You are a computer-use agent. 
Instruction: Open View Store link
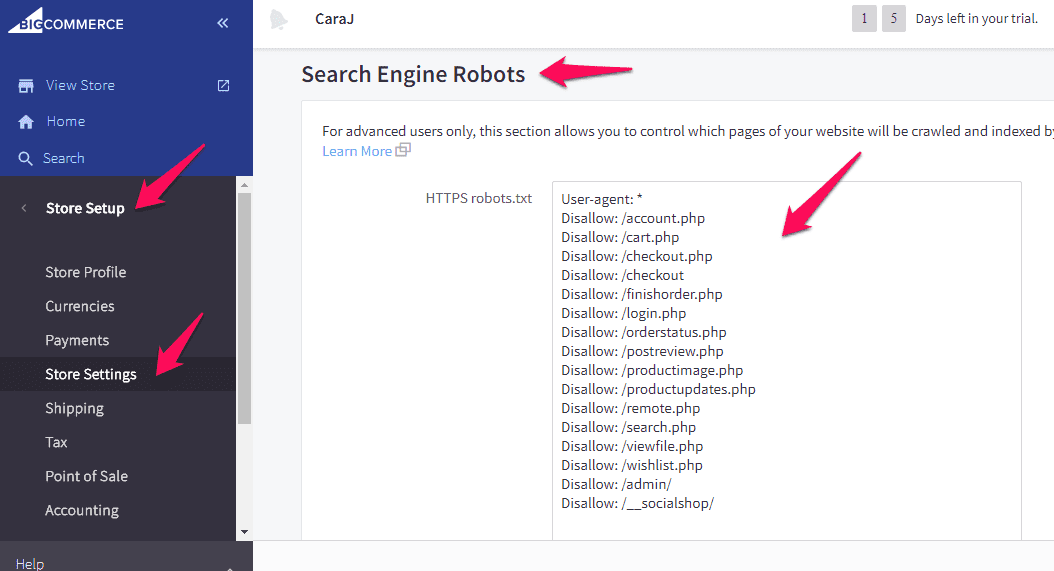tap(80, 85)
